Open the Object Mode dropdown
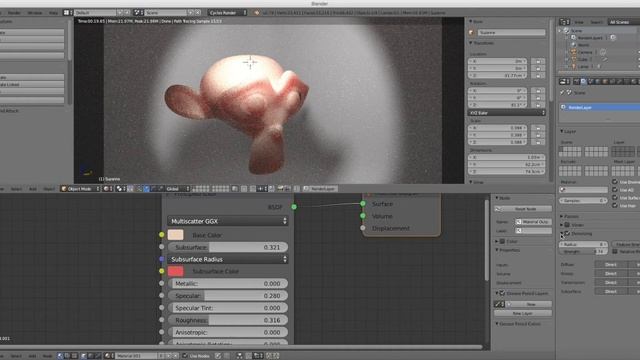Screen dimensions: 640x360 click(x=81, y=189)
